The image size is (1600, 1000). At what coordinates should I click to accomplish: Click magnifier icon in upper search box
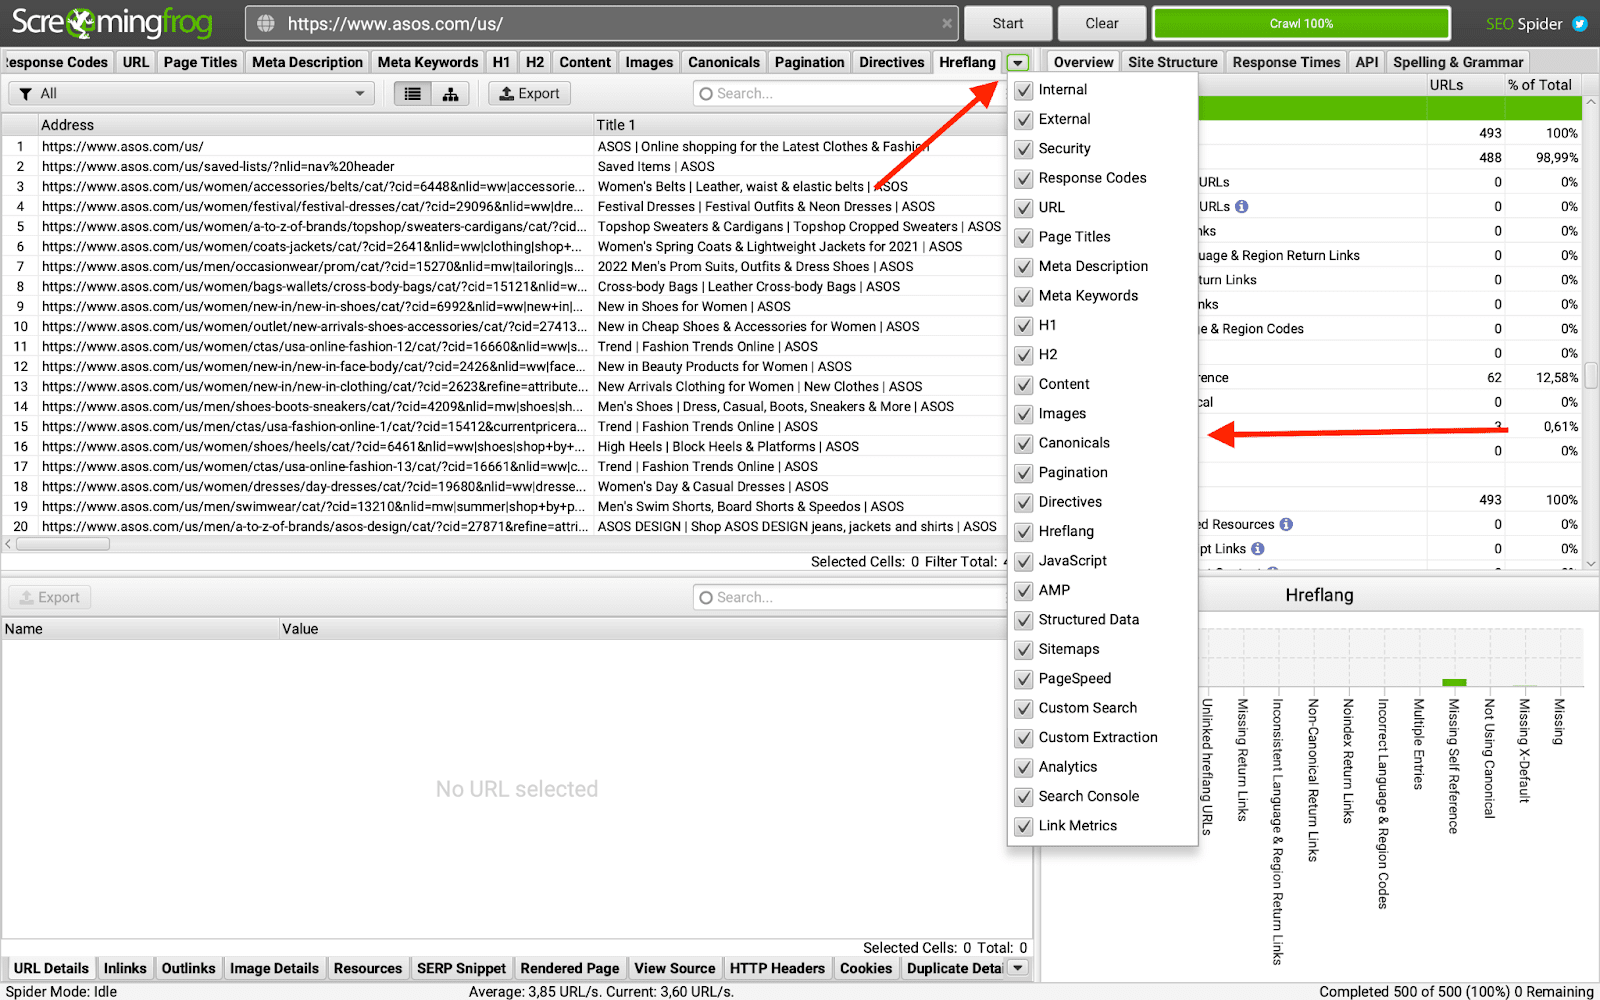tap(706, 93)
